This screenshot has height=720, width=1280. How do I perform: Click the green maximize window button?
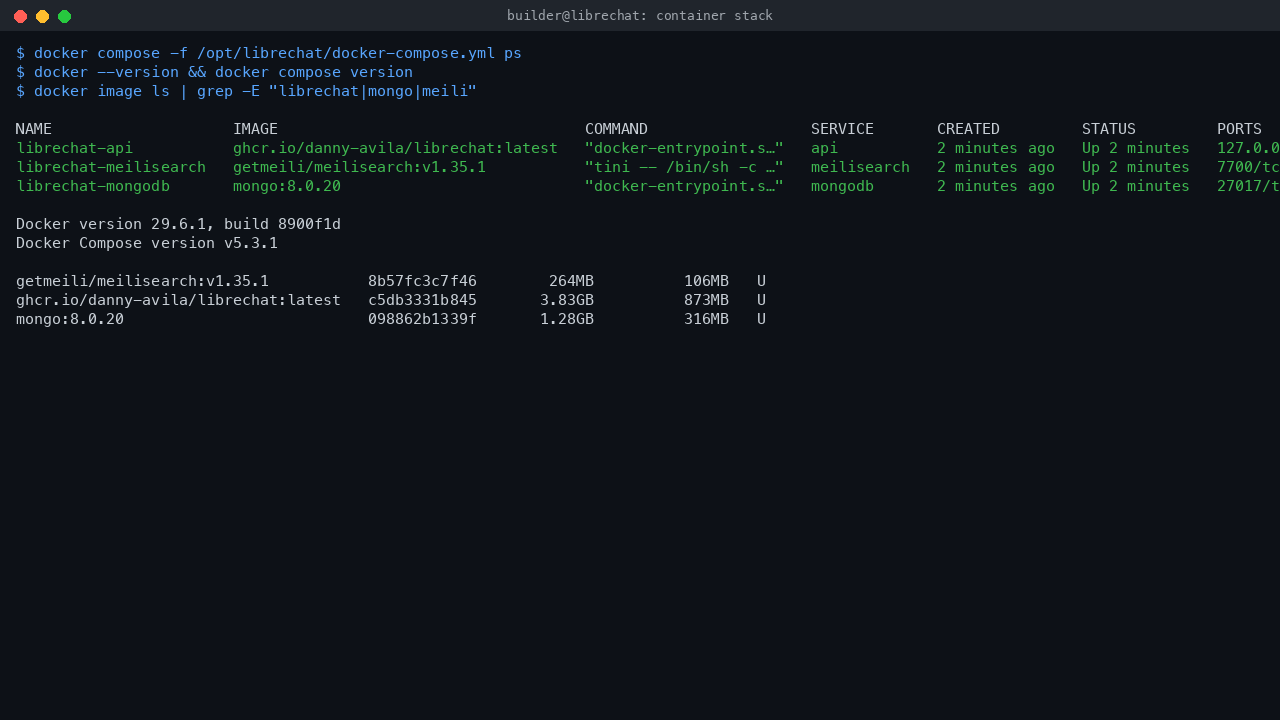(64, 16)
